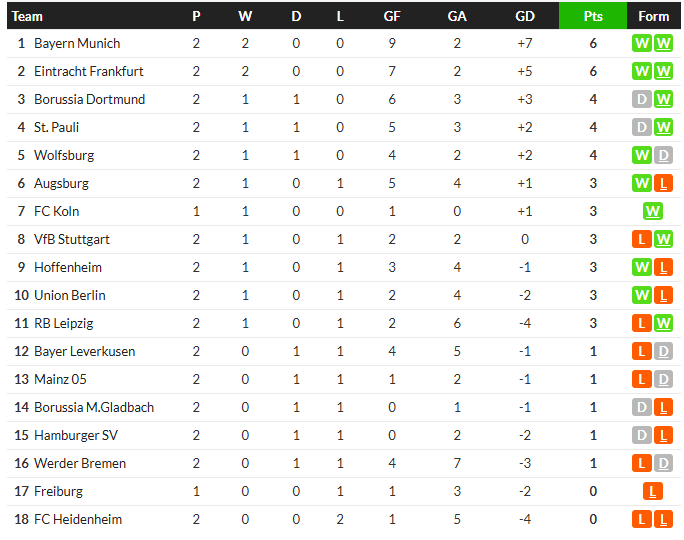The height and width of the screenshot is (540, 684).
Task: Sort table by the green Pts column
Action: click(593, 16)
